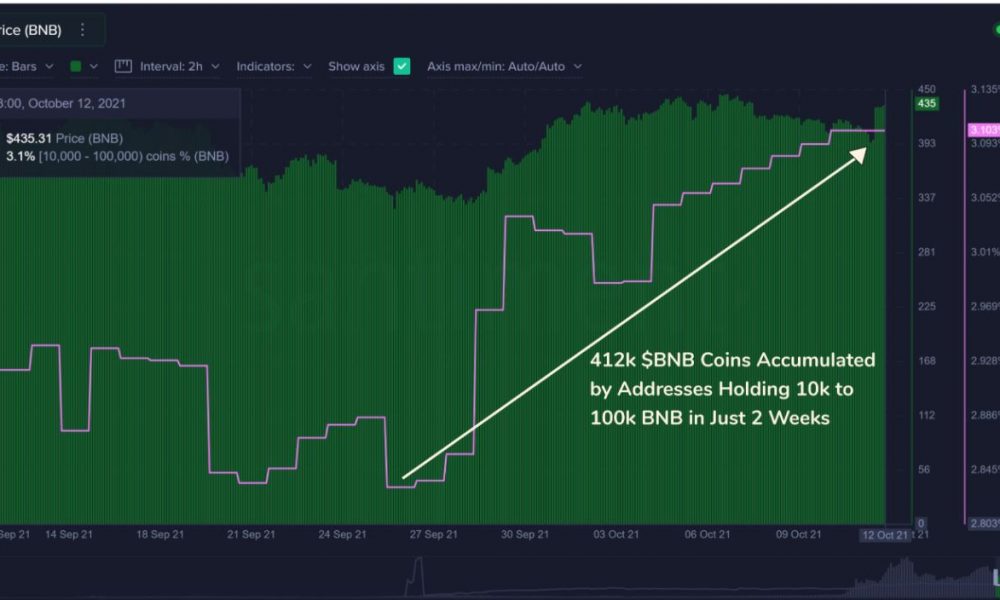The image size is (1000, 600).
Task: Click the 450 price axis label
Action: (x=927, y=89)
